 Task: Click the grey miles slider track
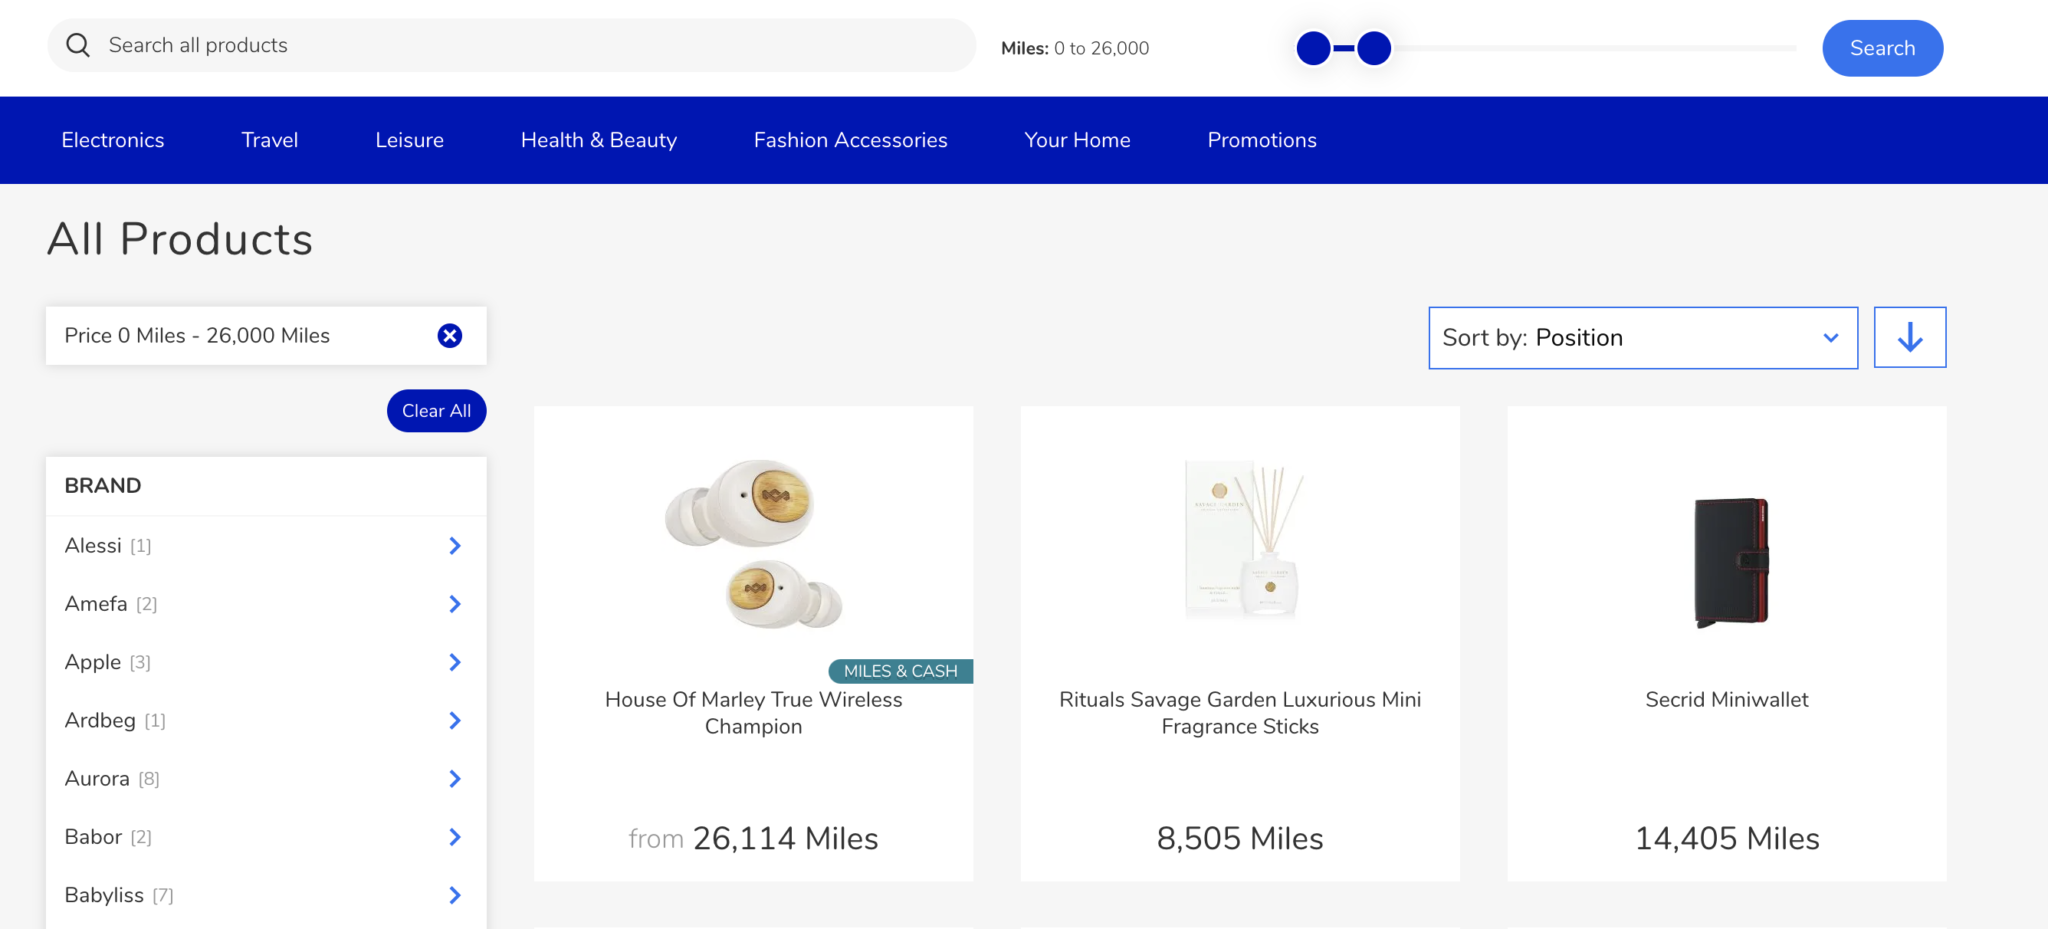pos(1595,48)
